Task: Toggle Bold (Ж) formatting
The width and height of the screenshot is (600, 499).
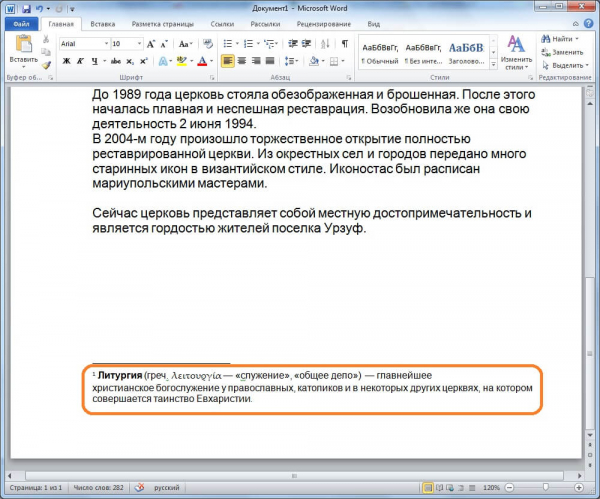Action: coord(67,61)
